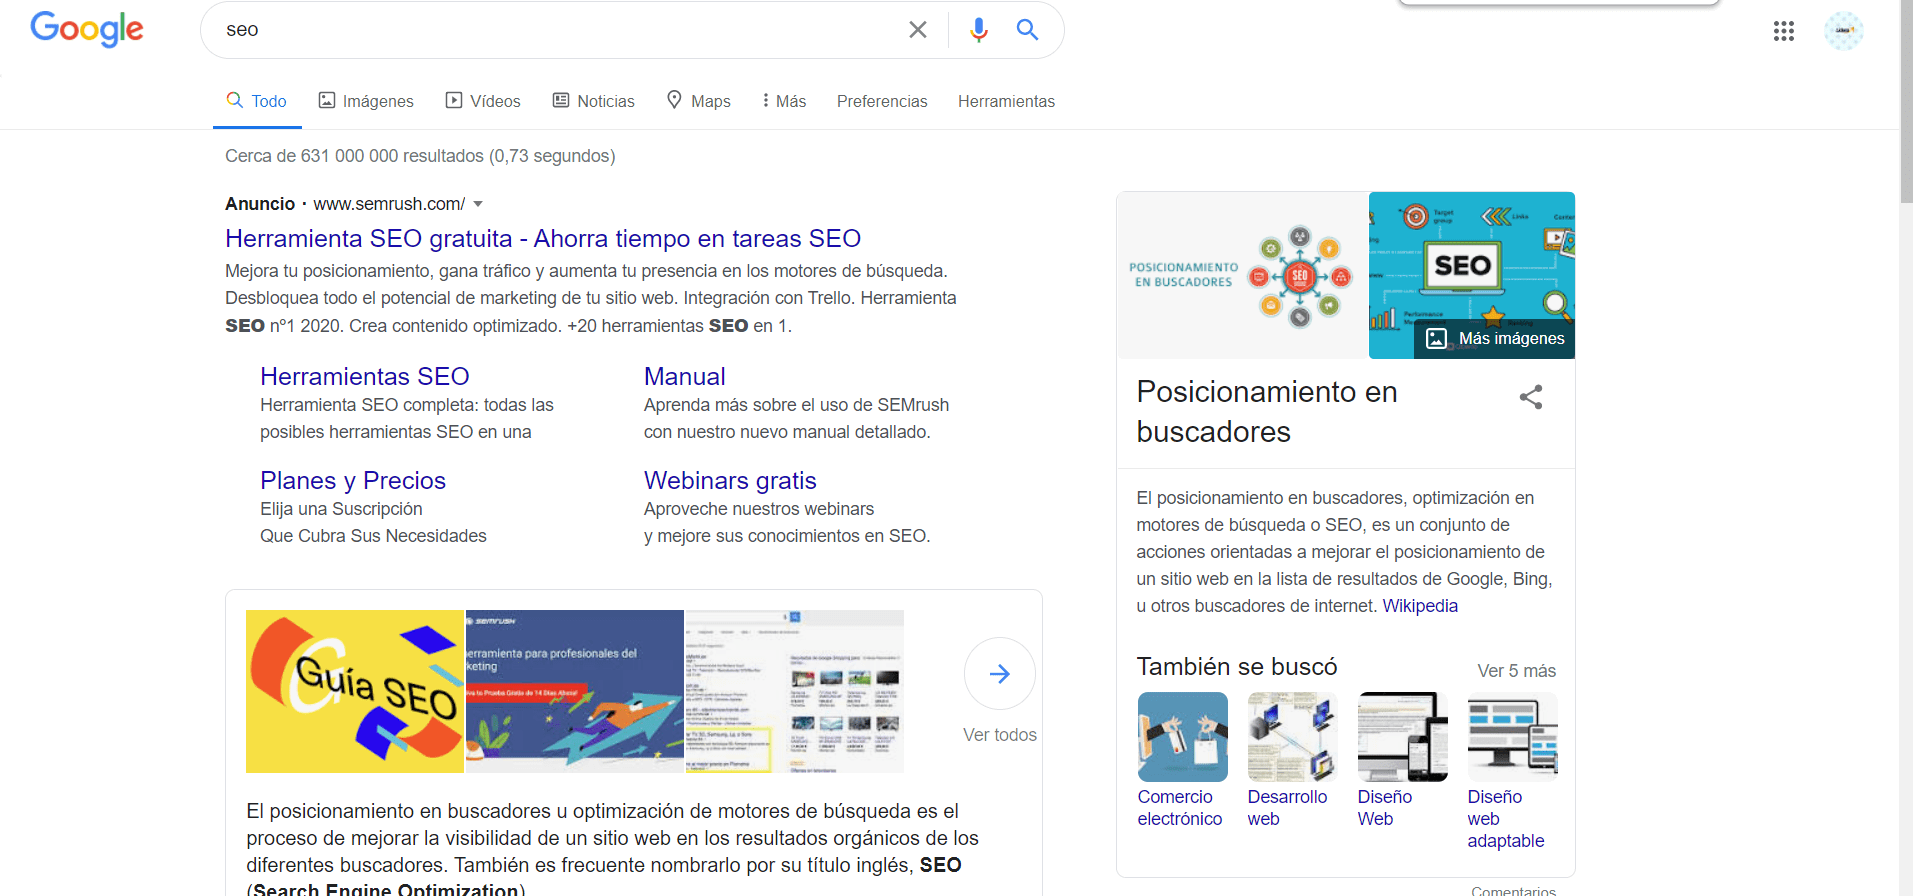
Task: Click the Google logo
Action: click(87, 29)
